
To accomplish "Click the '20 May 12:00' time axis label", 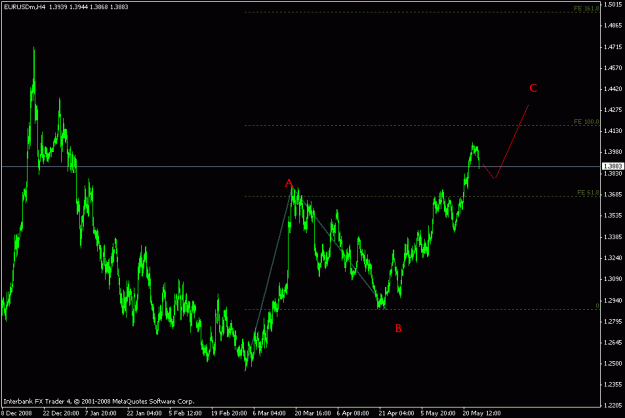I will [x=482, y=413].
